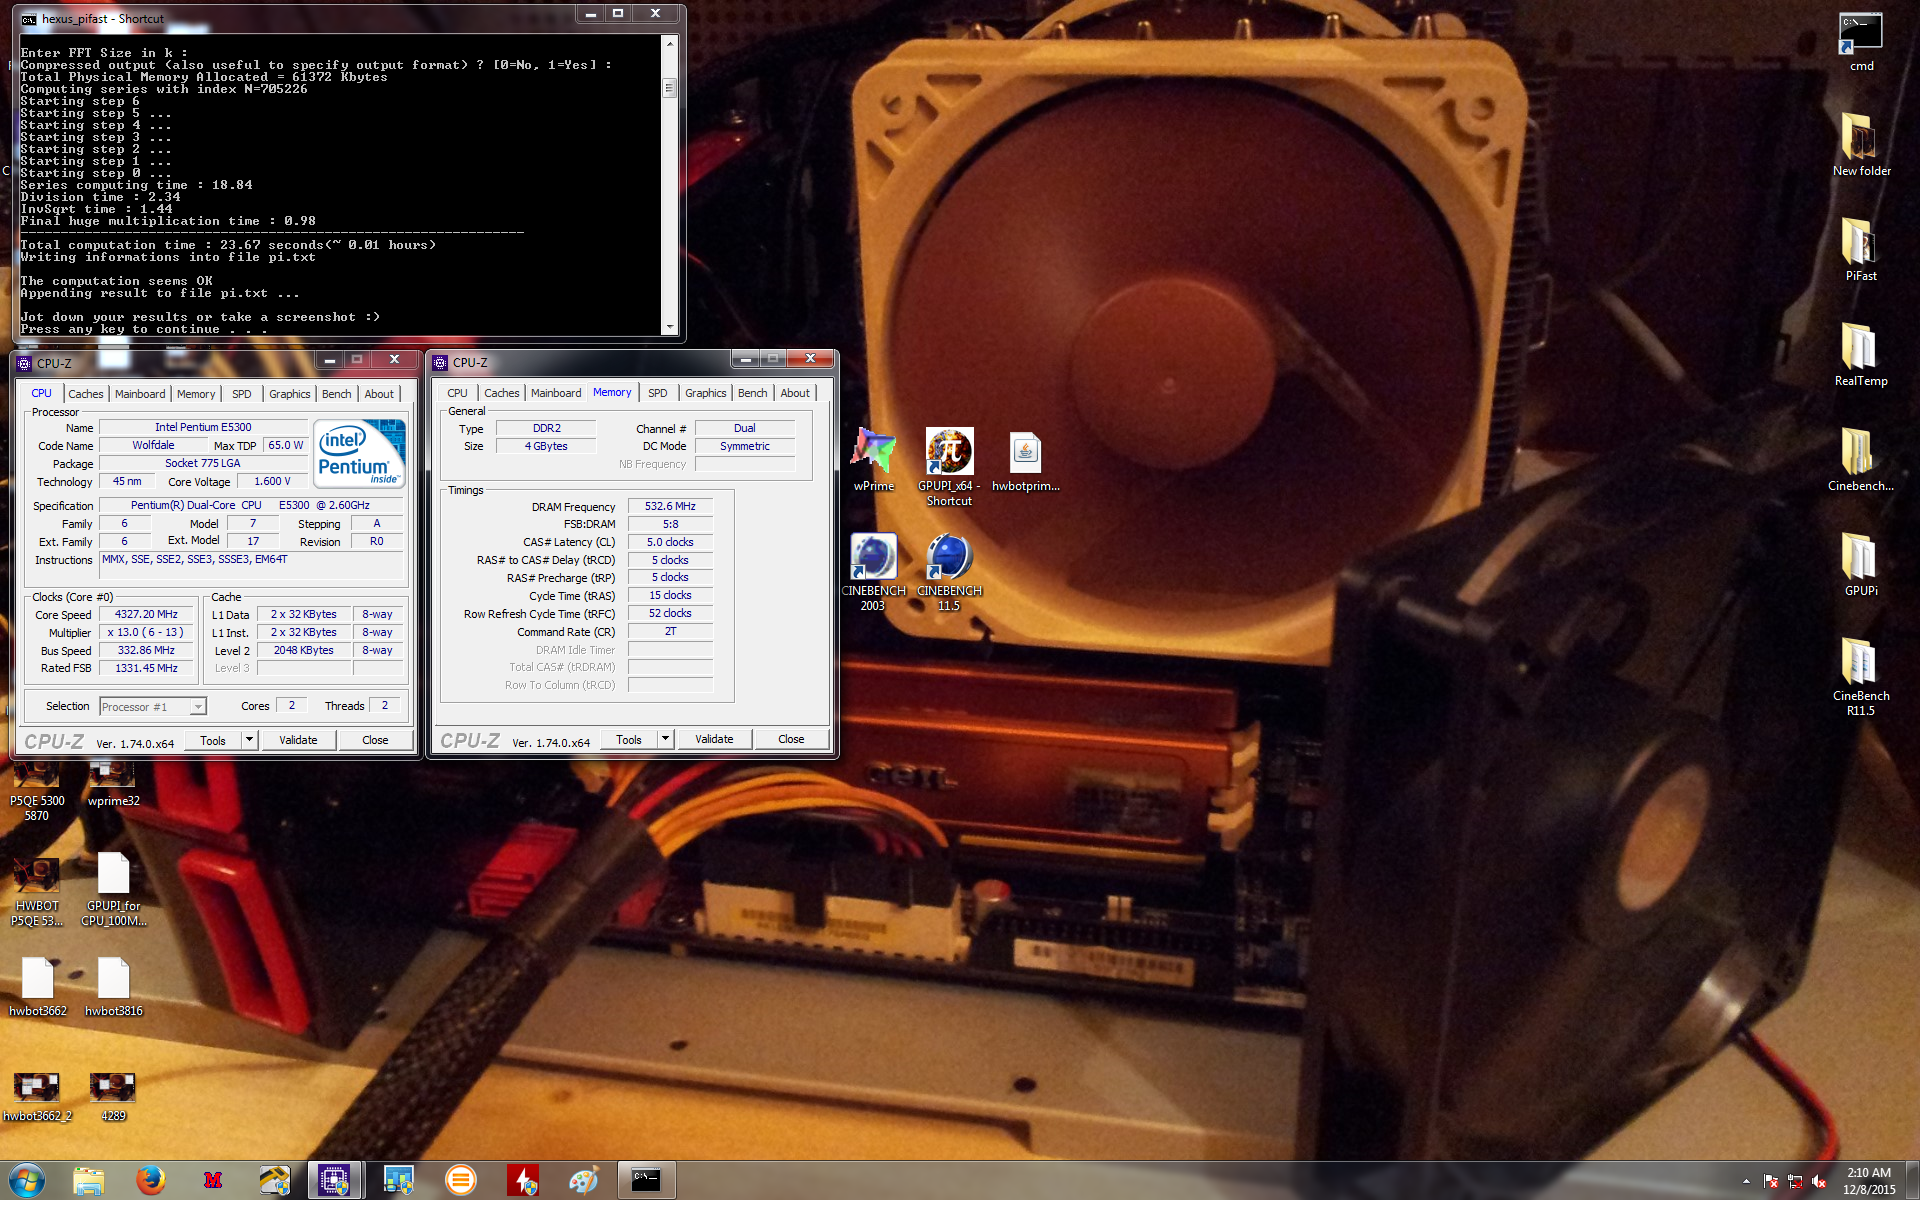
Task: Expand Tools dropdown arrow in left CPU-Z
Action: click(249, 740)
